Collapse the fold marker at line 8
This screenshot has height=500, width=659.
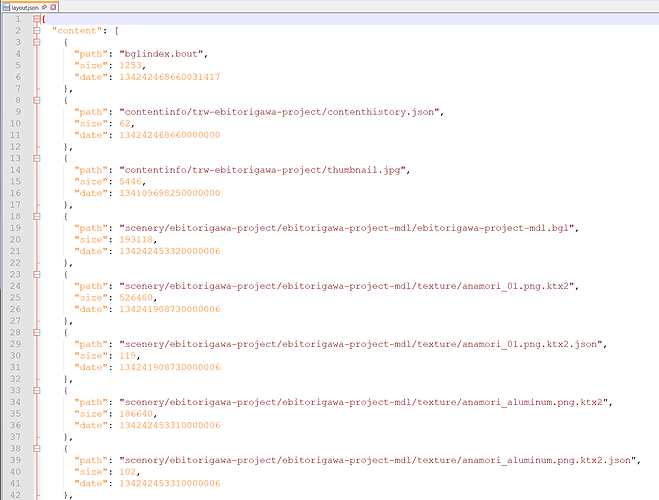point(37,100)
